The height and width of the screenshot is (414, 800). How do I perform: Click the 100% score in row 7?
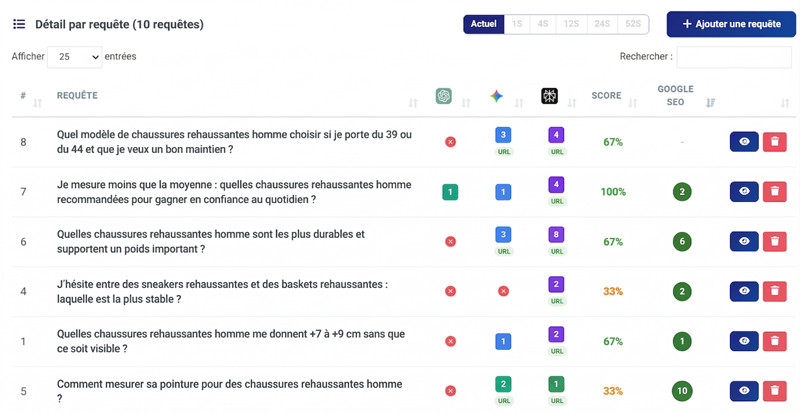click(613, 192)
